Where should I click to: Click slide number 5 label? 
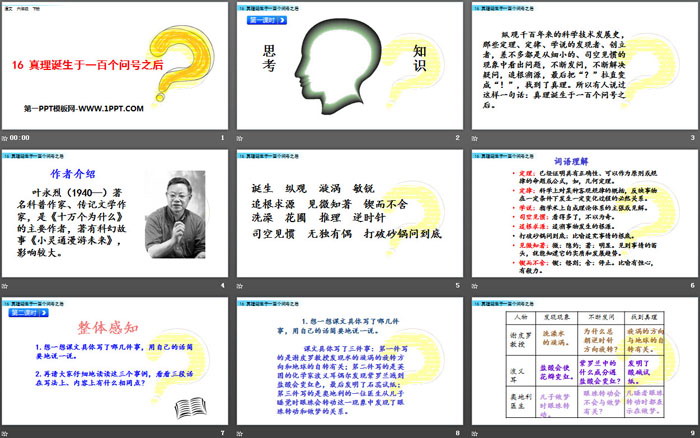pos(457,285)
